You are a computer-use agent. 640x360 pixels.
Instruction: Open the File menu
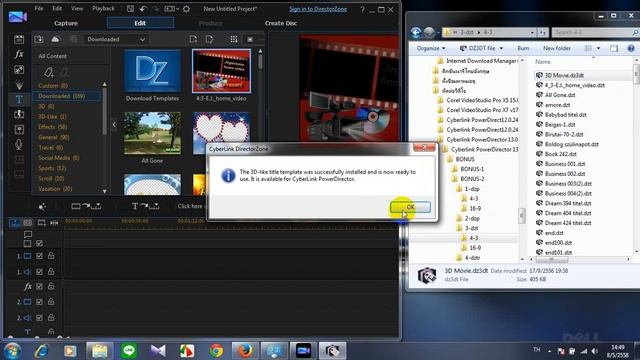[39, 8]
